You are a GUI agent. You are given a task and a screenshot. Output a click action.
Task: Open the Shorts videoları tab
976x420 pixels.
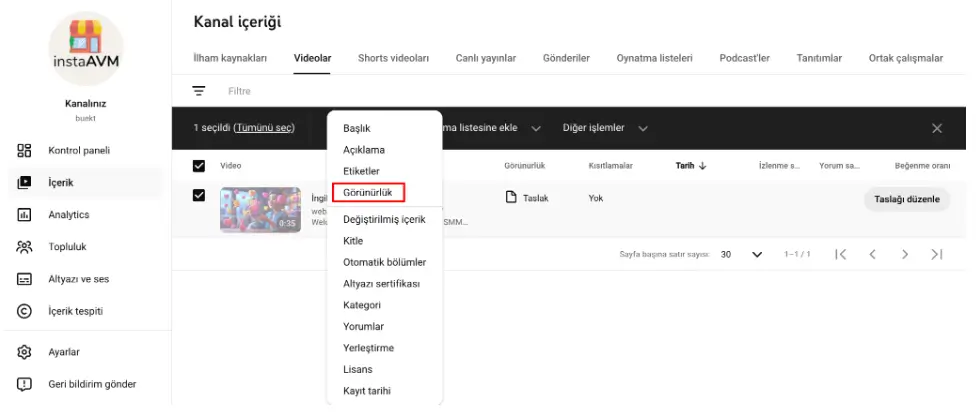(393, 58)
